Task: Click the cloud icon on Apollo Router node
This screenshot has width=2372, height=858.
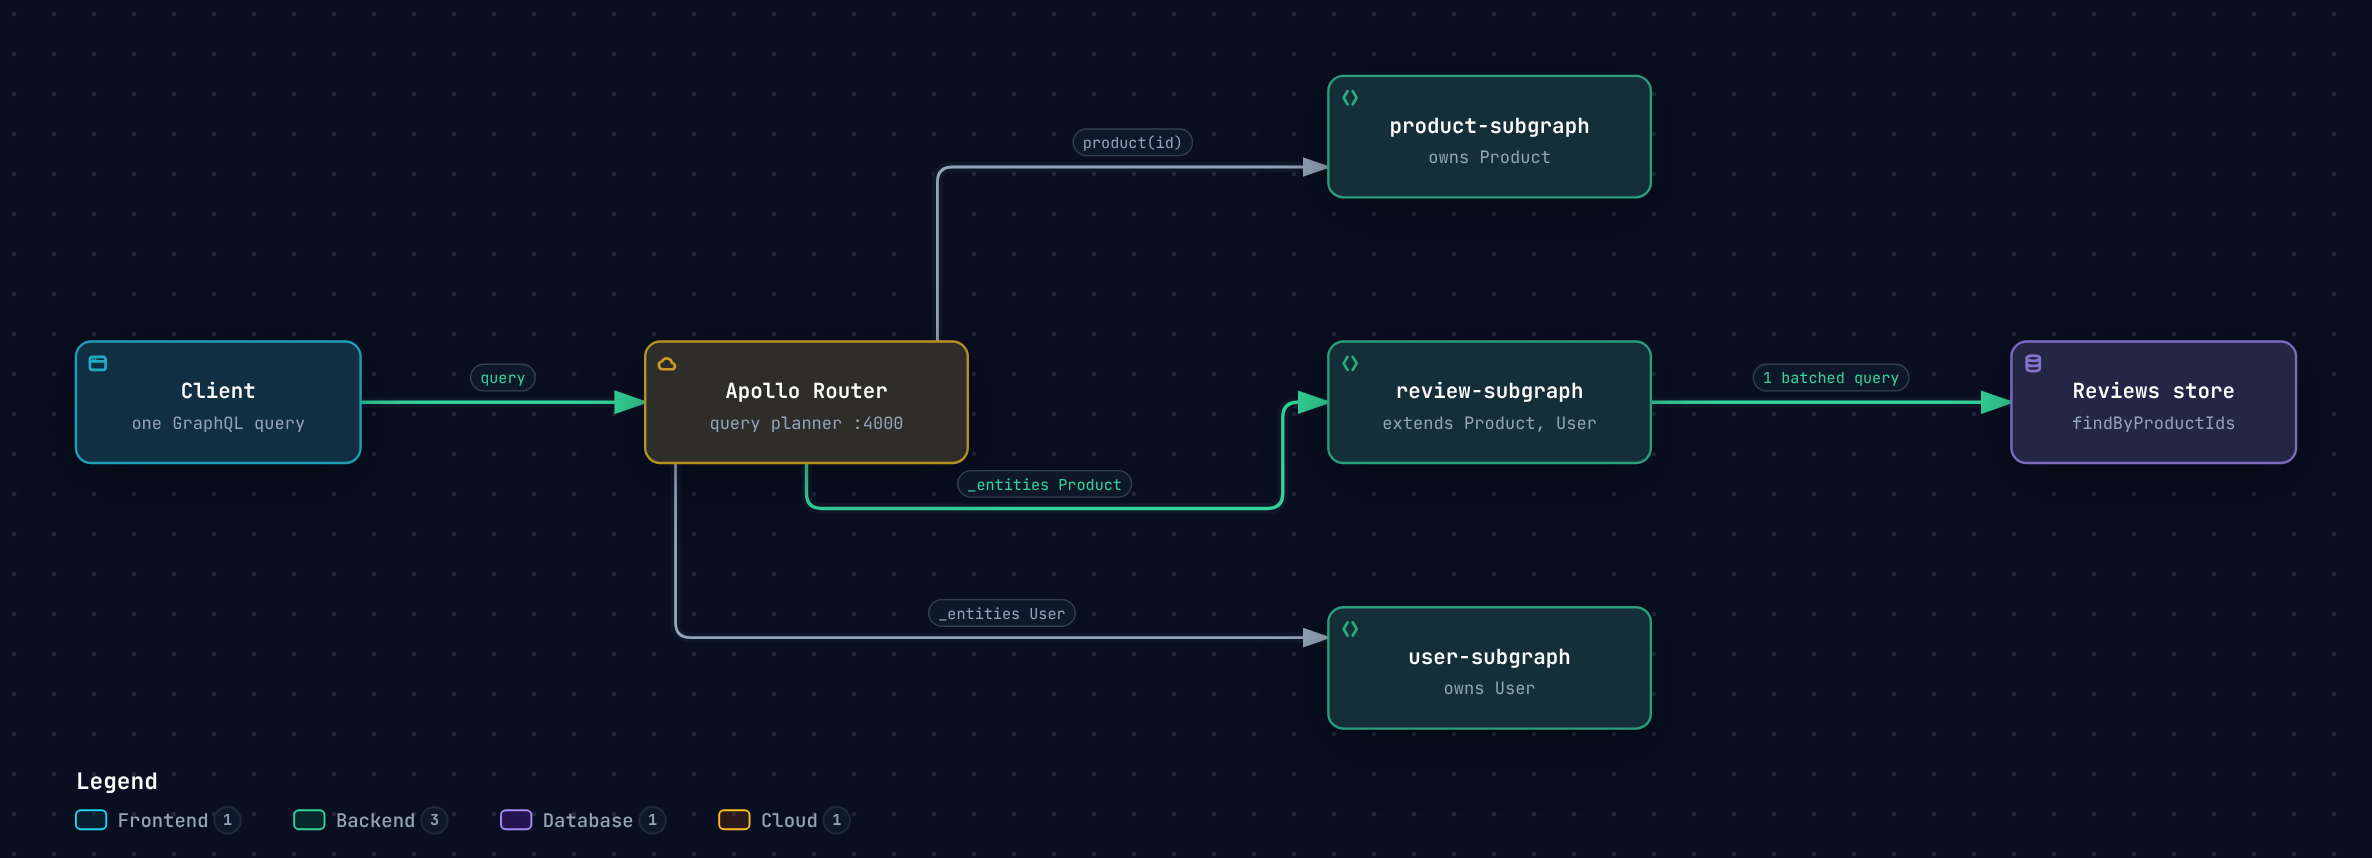Action: (x=667, y=364)
